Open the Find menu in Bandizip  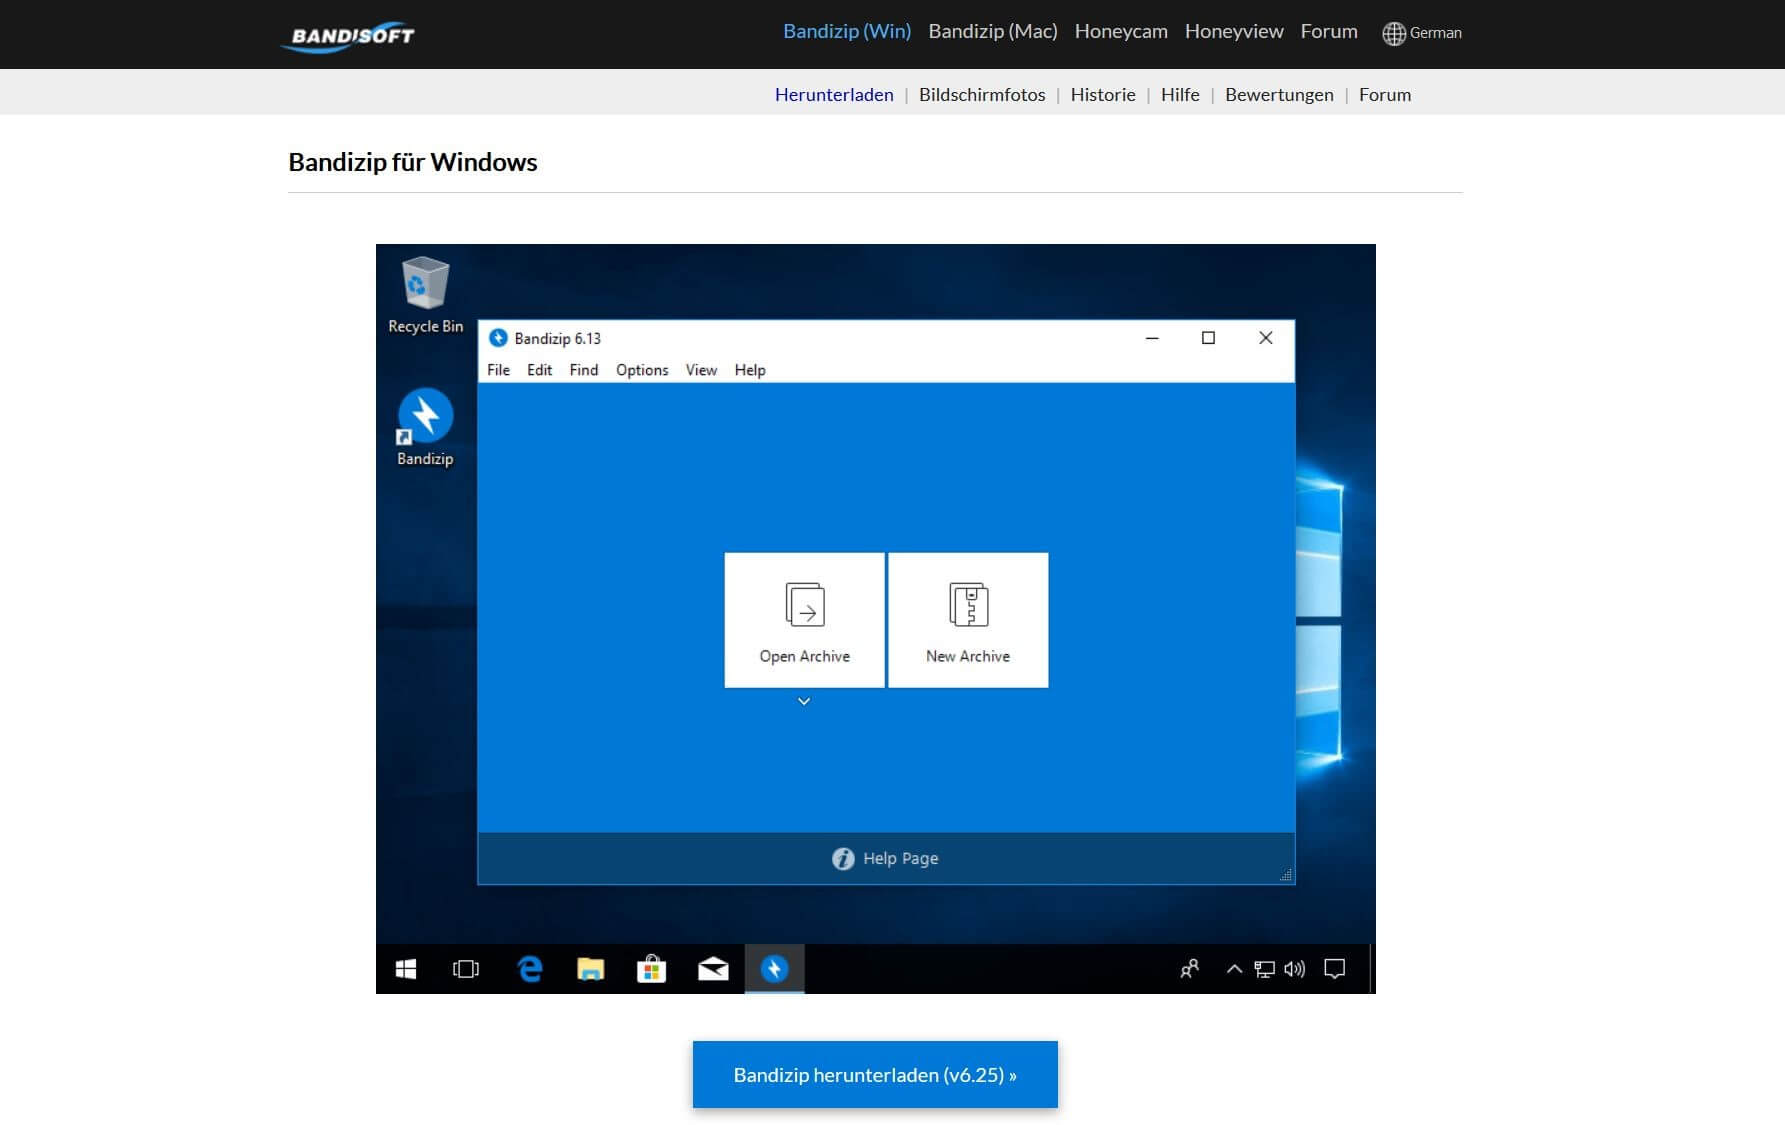(x=584, y=370)
